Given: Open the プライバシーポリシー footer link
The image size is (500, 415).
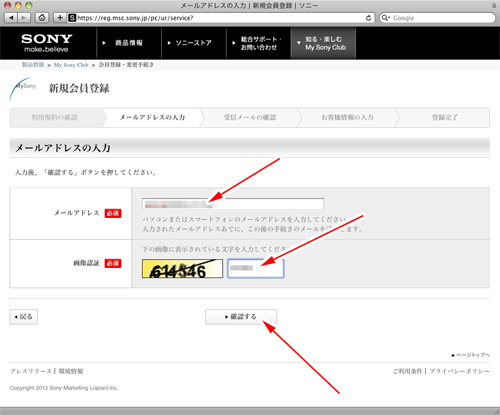Looking at the screenshot, I should (459, 371).
